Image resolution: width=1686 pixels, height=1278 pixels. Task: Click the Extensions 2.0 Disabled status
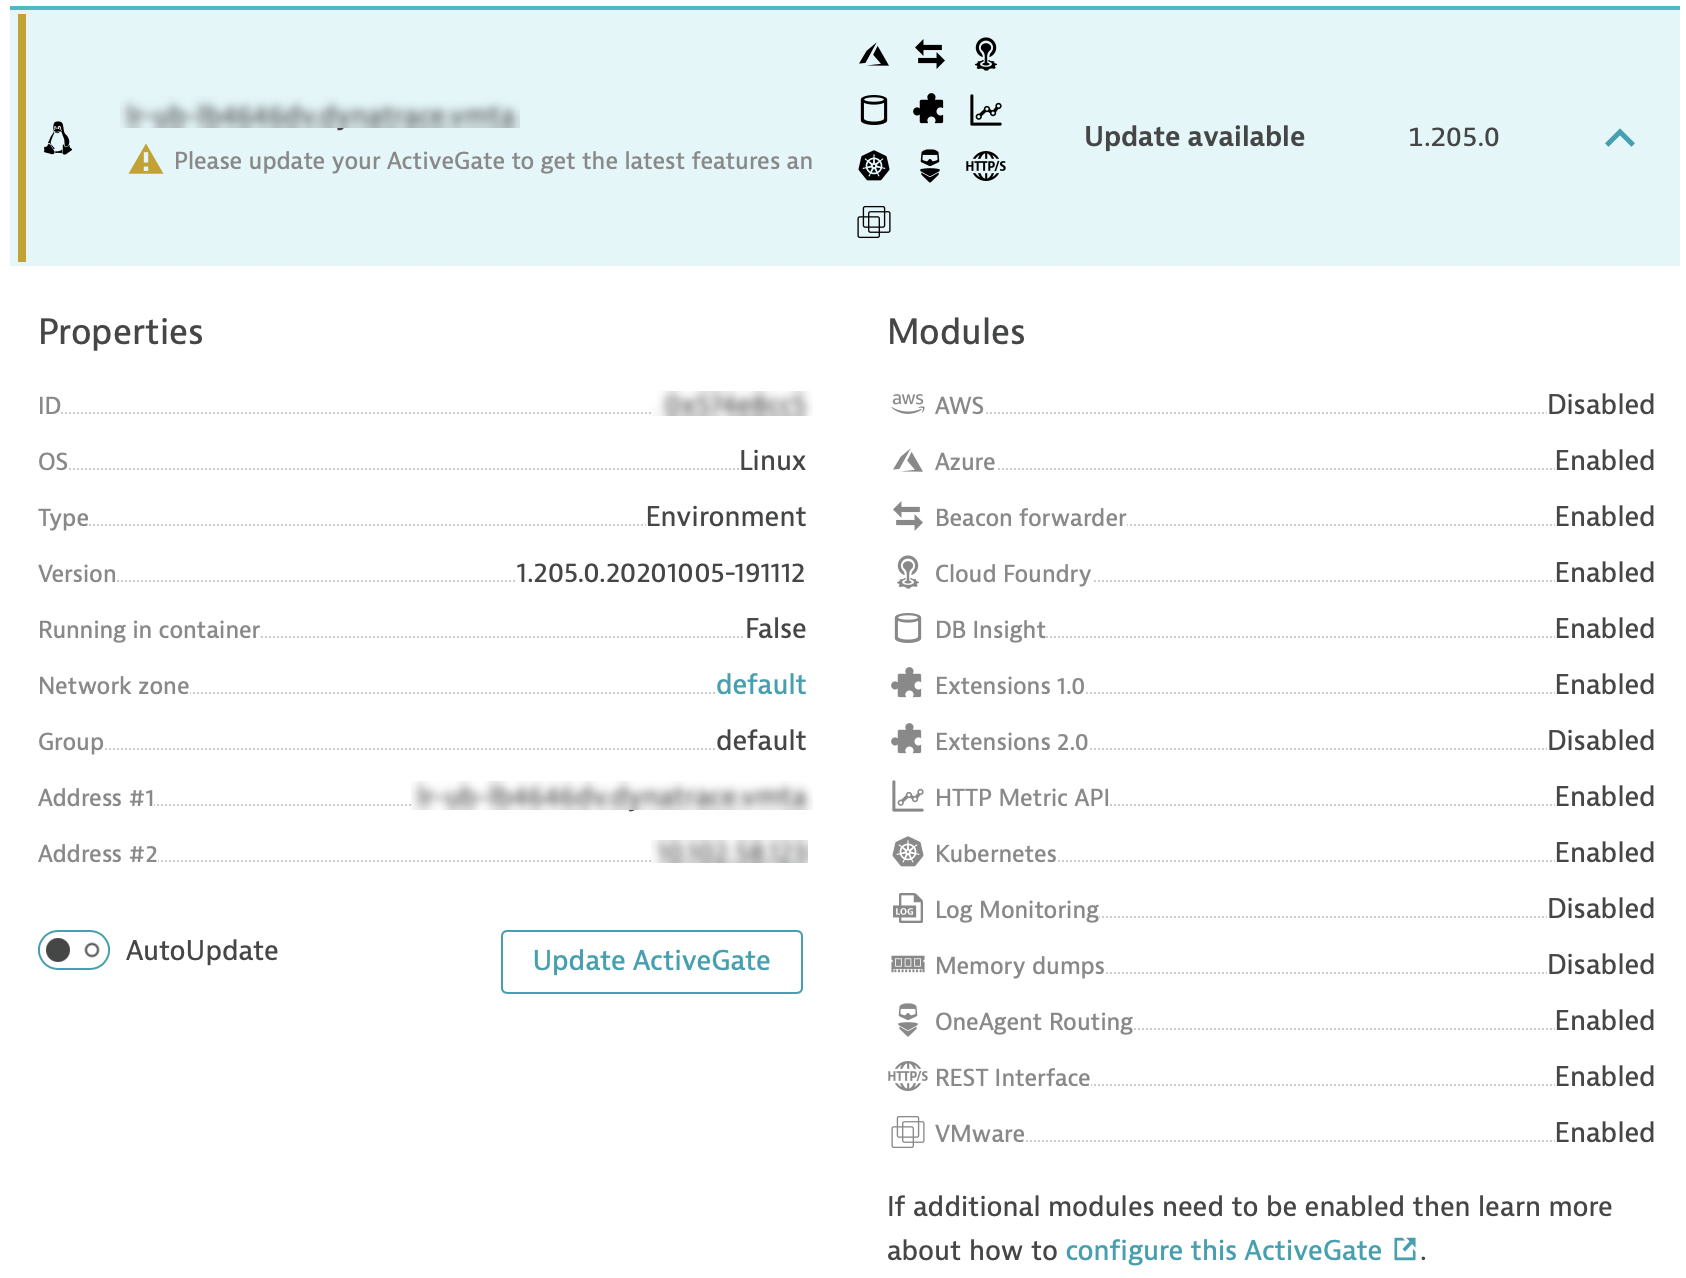(1601, 741)
